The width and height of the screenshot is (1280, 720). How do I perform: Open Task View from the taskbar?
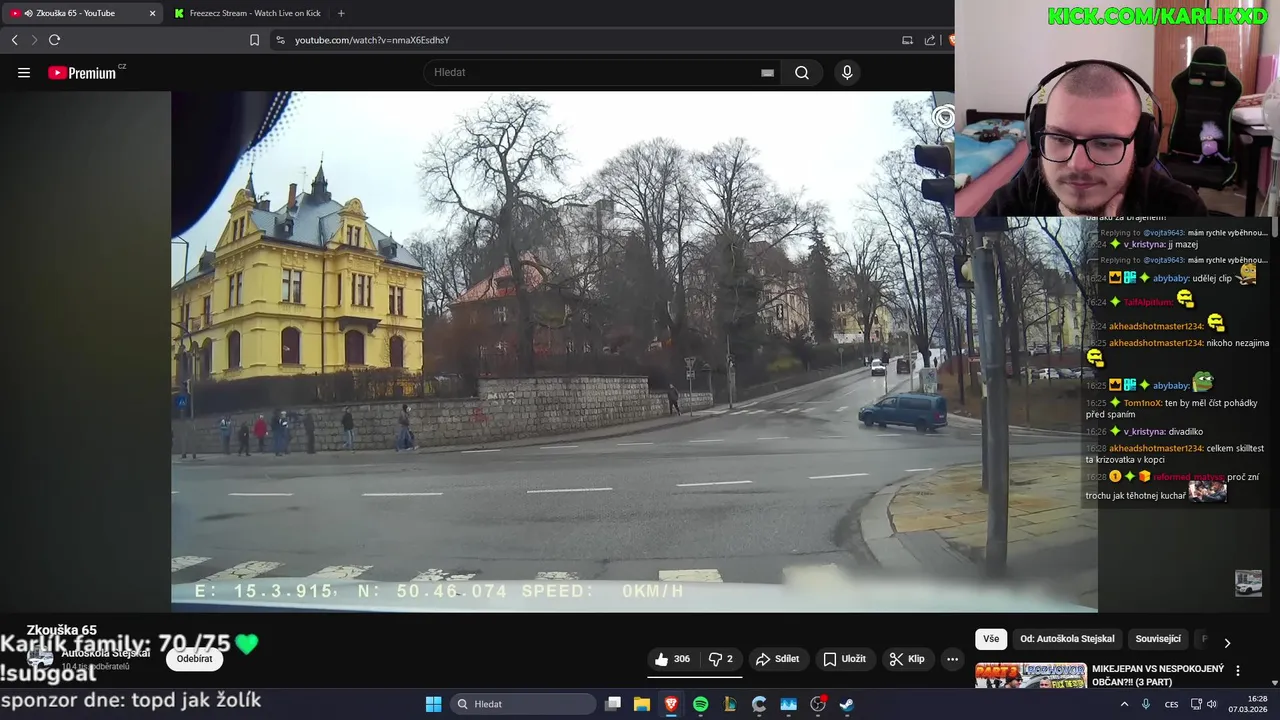click(x=613, y=704)
